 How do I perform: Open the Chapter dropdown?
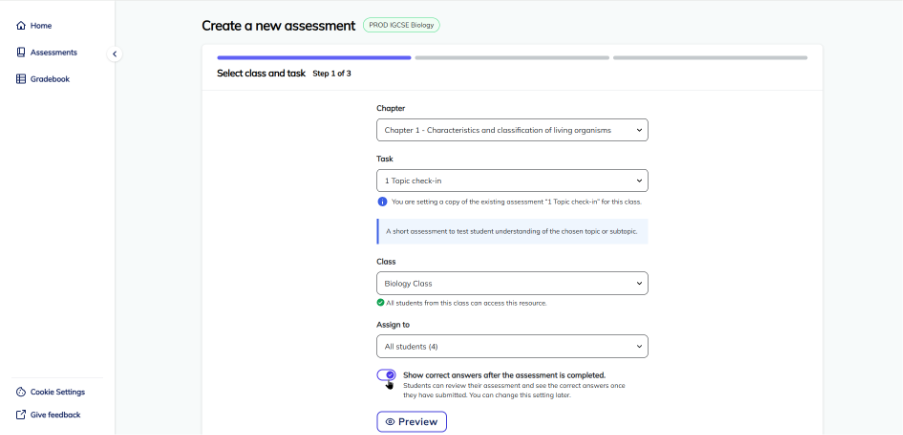tap(513, 130)
